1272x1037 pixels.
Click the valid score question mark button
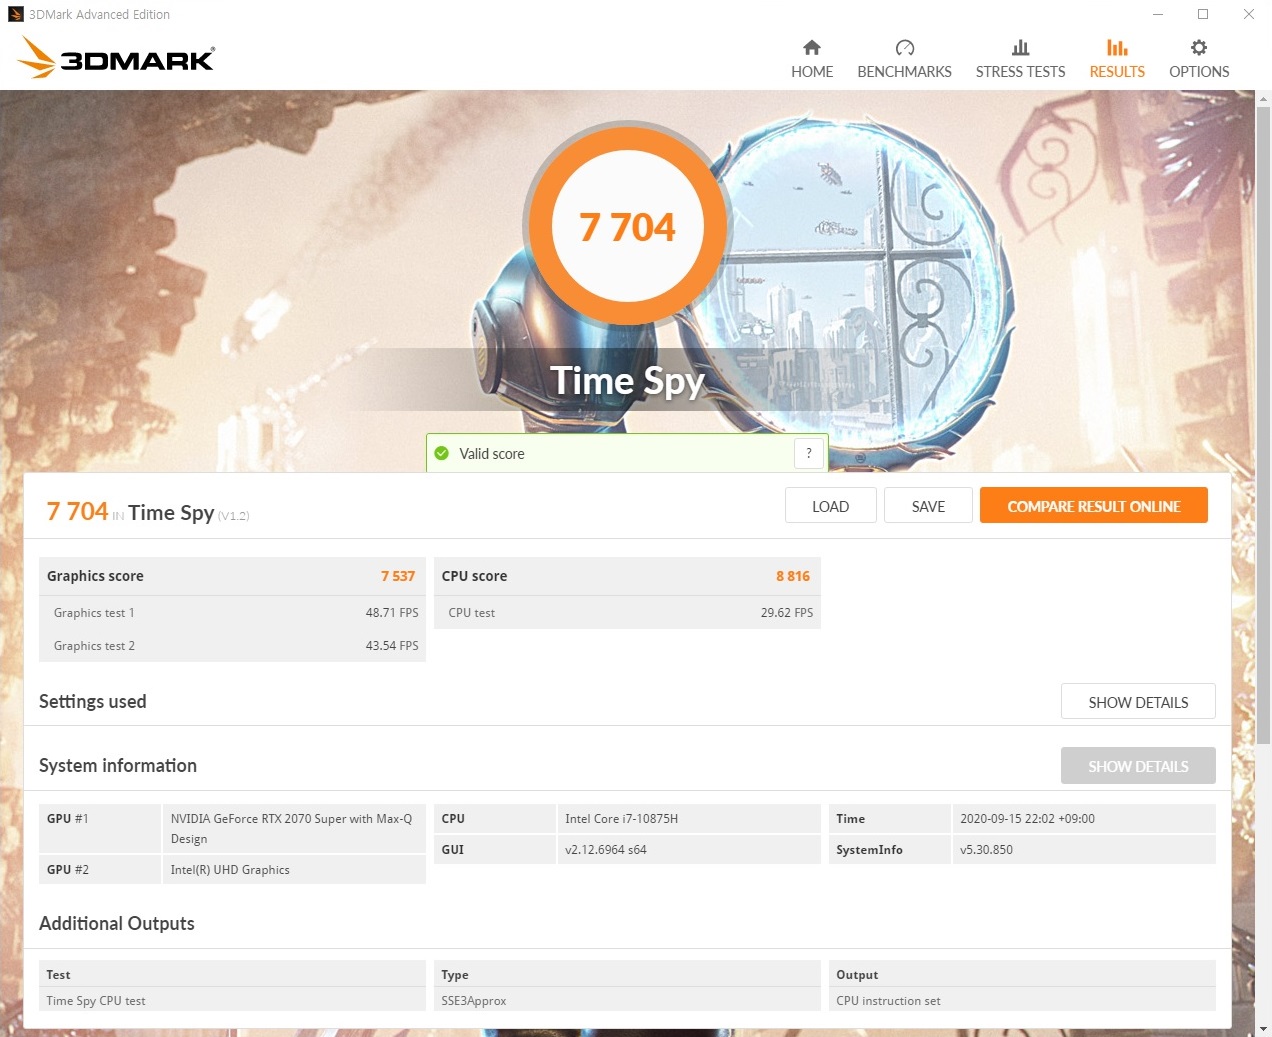pyautogui.click(x=809, y=453)
